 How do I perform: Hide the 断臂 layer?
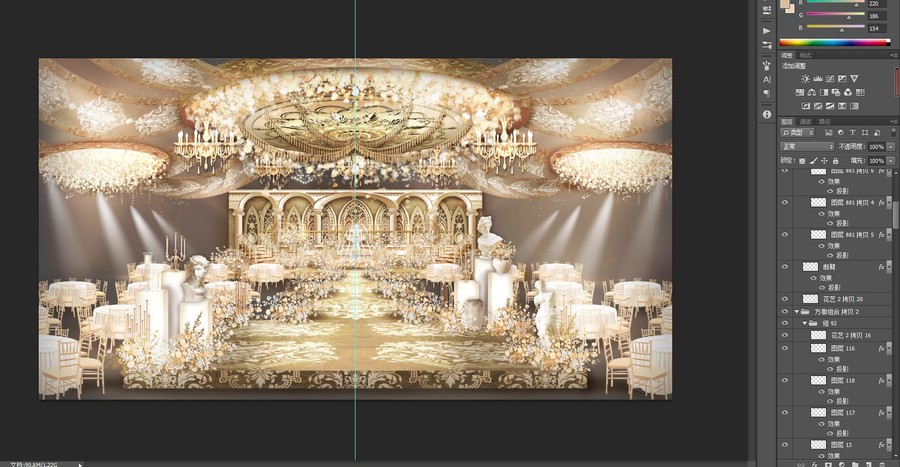[785, 267]
